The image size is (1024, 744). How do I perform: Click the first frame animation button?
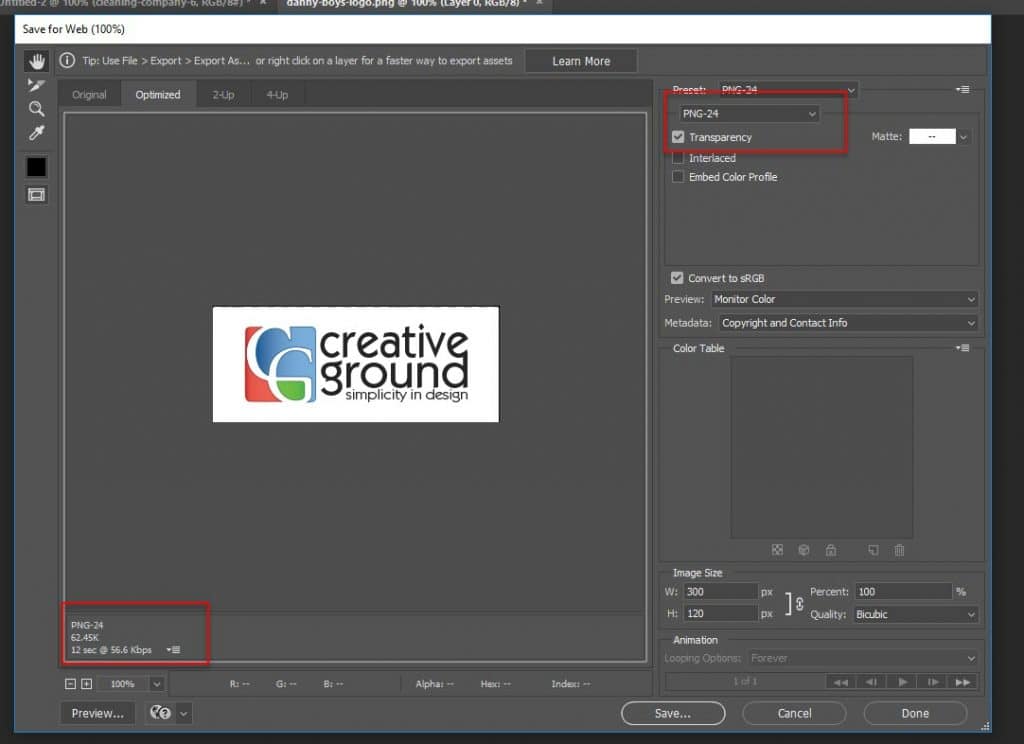pos(840,682)
